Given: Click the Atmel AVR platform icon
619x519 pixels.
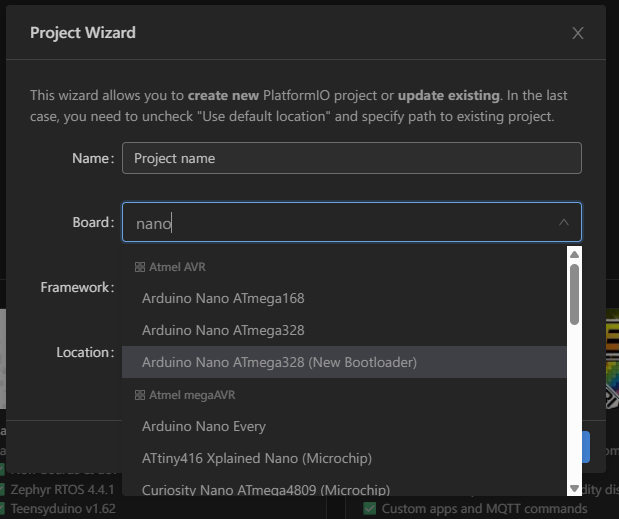Looking at the screenshot, I should (140, 267).
